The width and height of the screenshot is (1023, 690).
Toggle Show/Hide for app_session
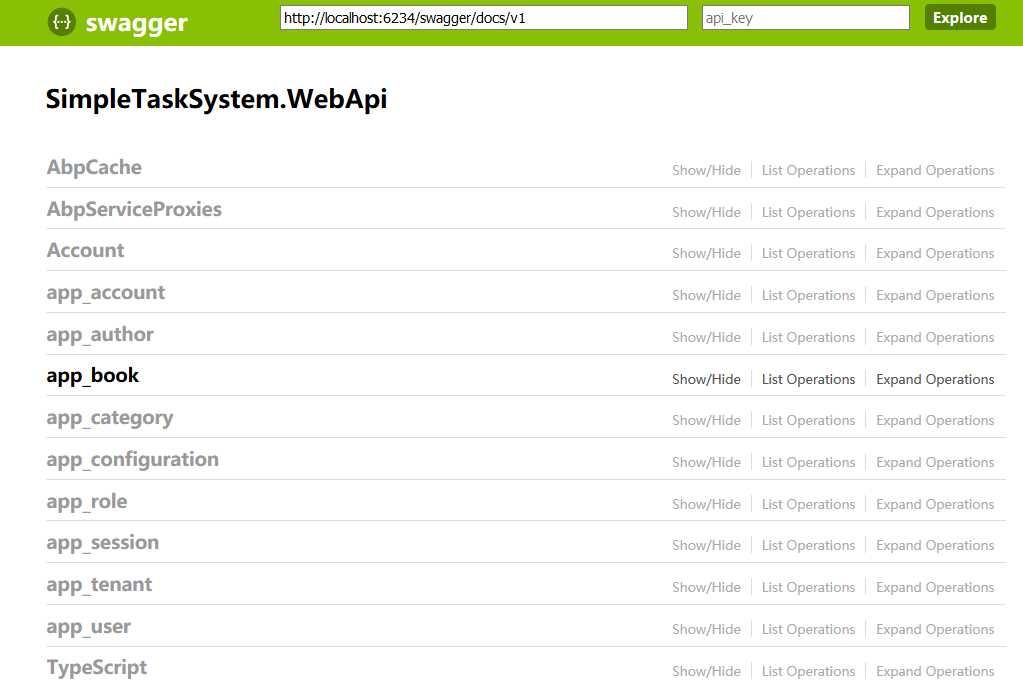point(707,545)
